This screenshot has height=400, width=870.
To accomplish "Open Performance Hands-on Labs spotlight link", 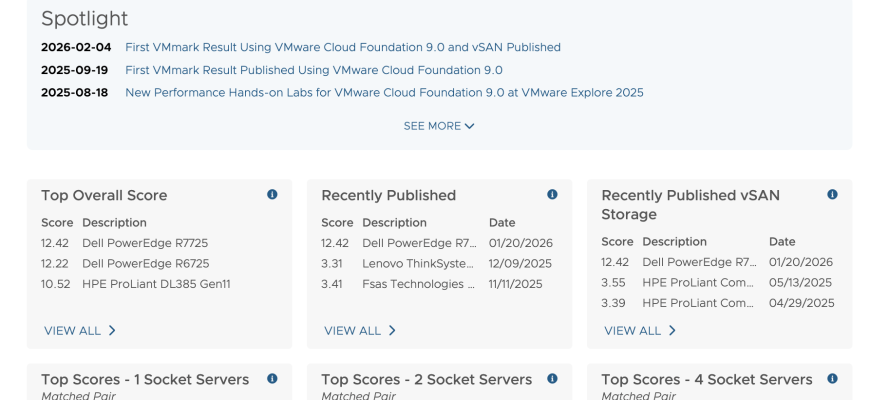I will 384,93.
